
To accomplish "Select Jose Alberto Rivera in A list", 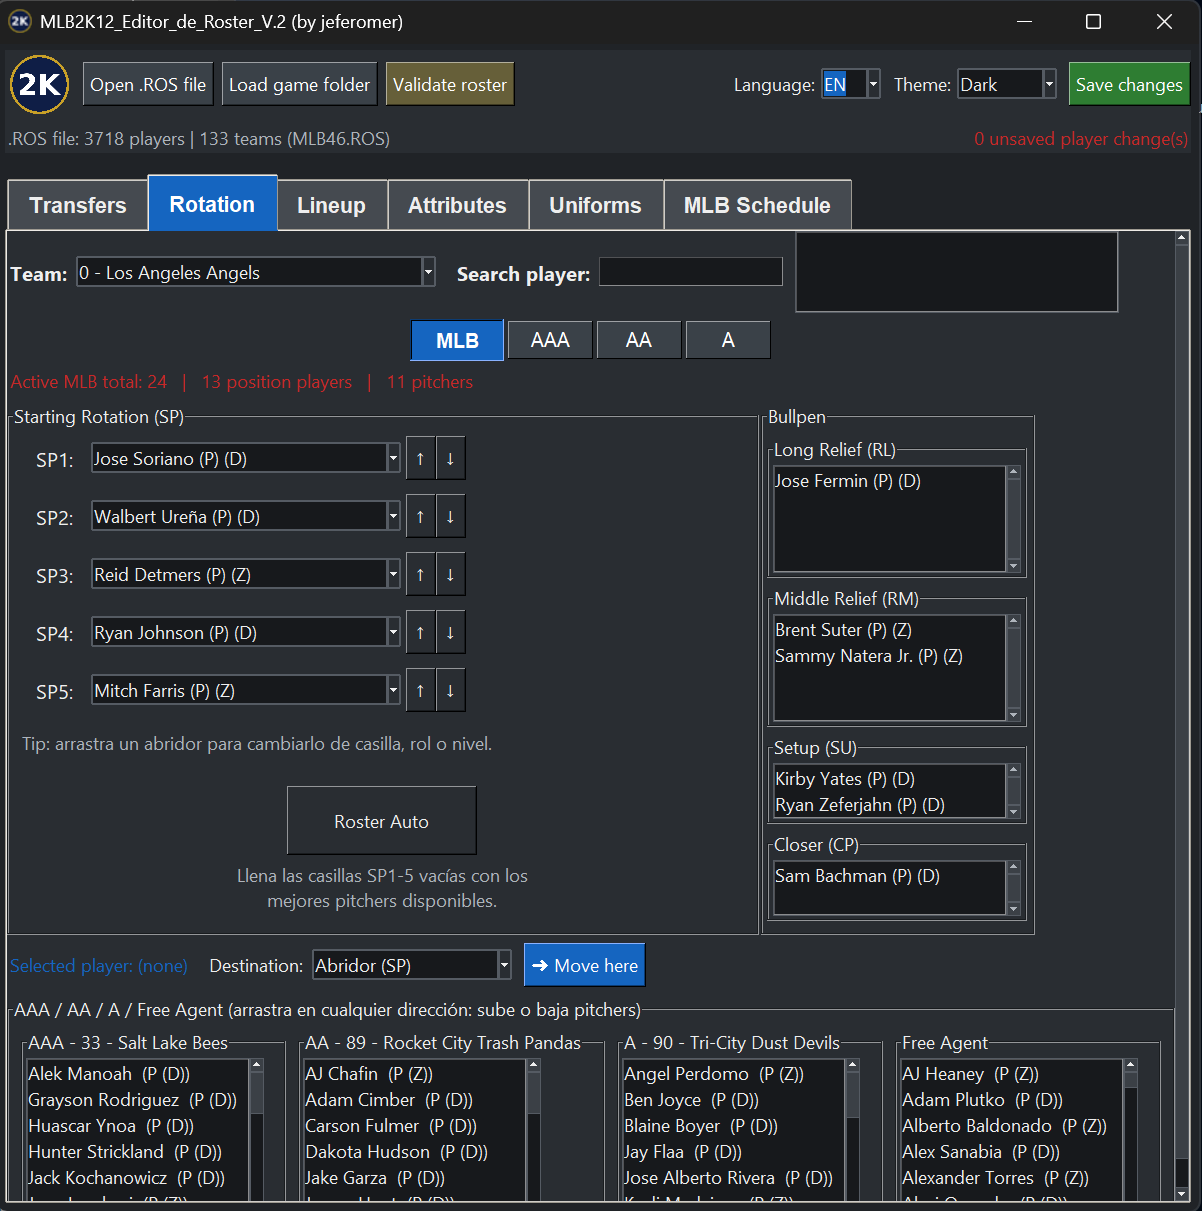I will [734, 1178].
